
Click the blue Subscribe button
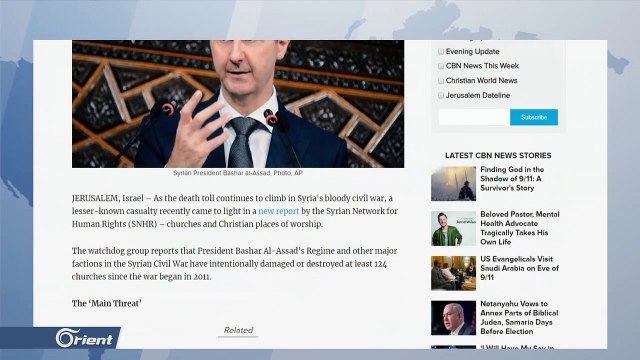click(534, 117)
